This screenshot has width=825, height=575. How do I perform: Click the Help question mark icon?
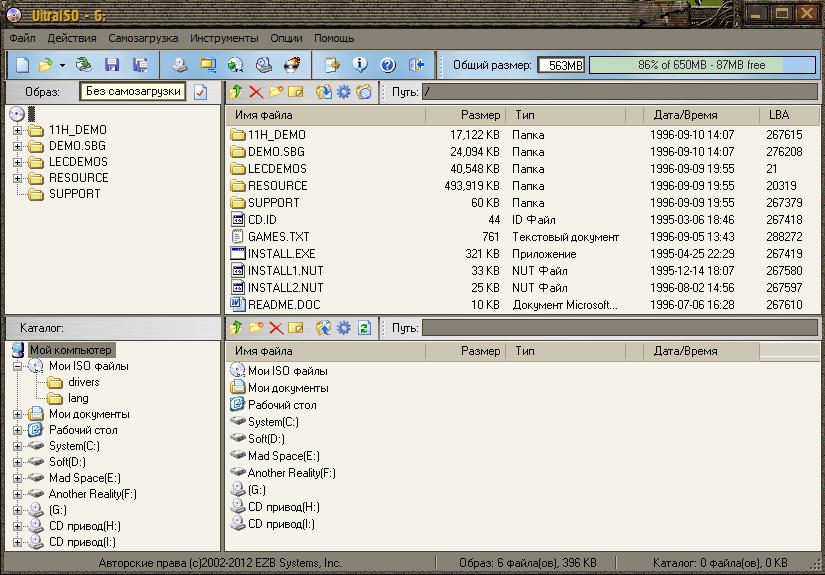click(x=388, y=65)
